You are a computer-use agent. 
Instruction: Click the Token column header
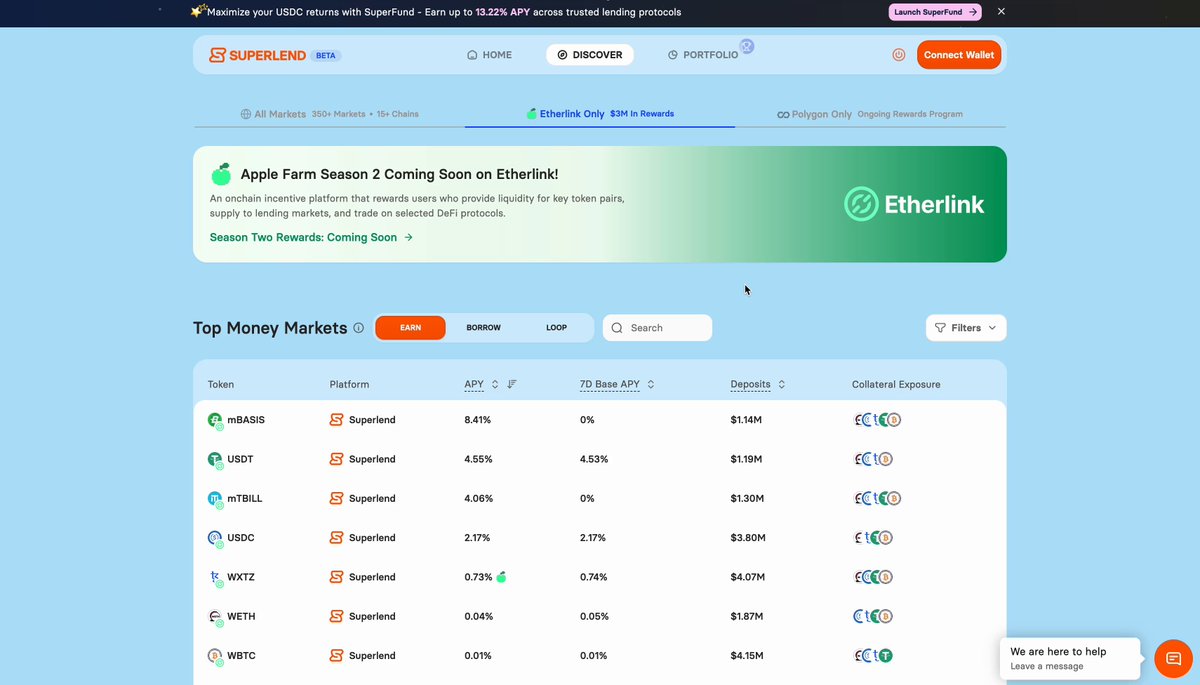coord(221,384)
